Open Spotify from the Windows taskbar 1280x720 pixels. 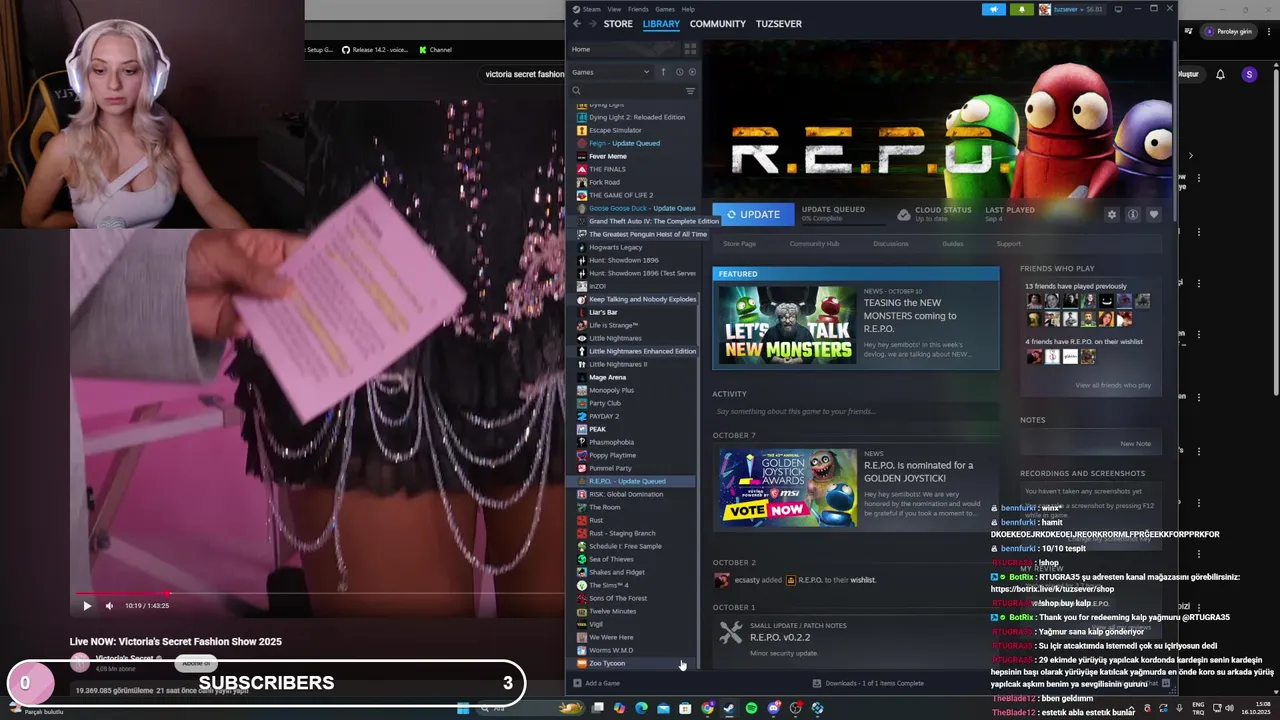click(x=751, y=708)
